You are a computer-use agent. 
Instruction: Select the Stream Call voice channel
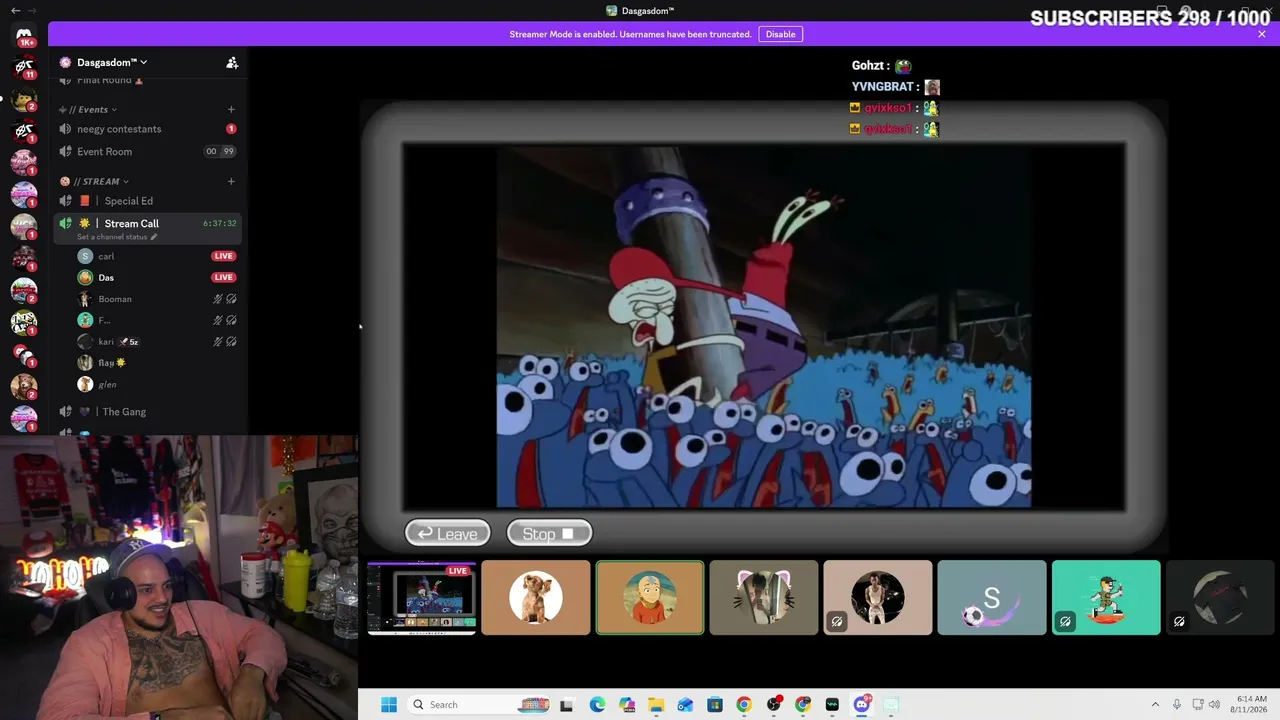point(148,227)
